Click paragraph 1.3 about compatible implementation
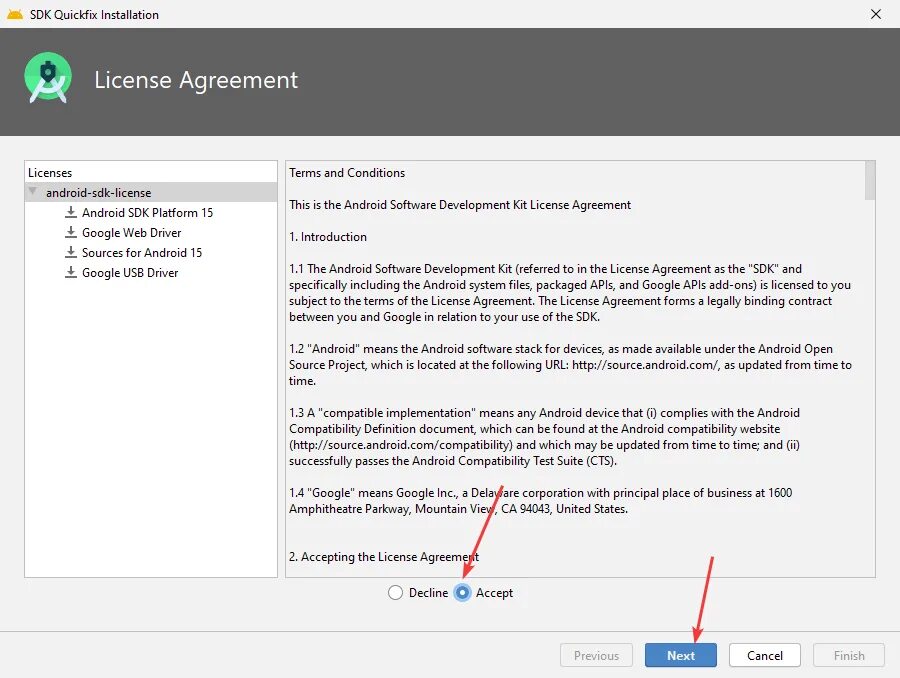The image size is (900, 678). [x=544, y=437]
